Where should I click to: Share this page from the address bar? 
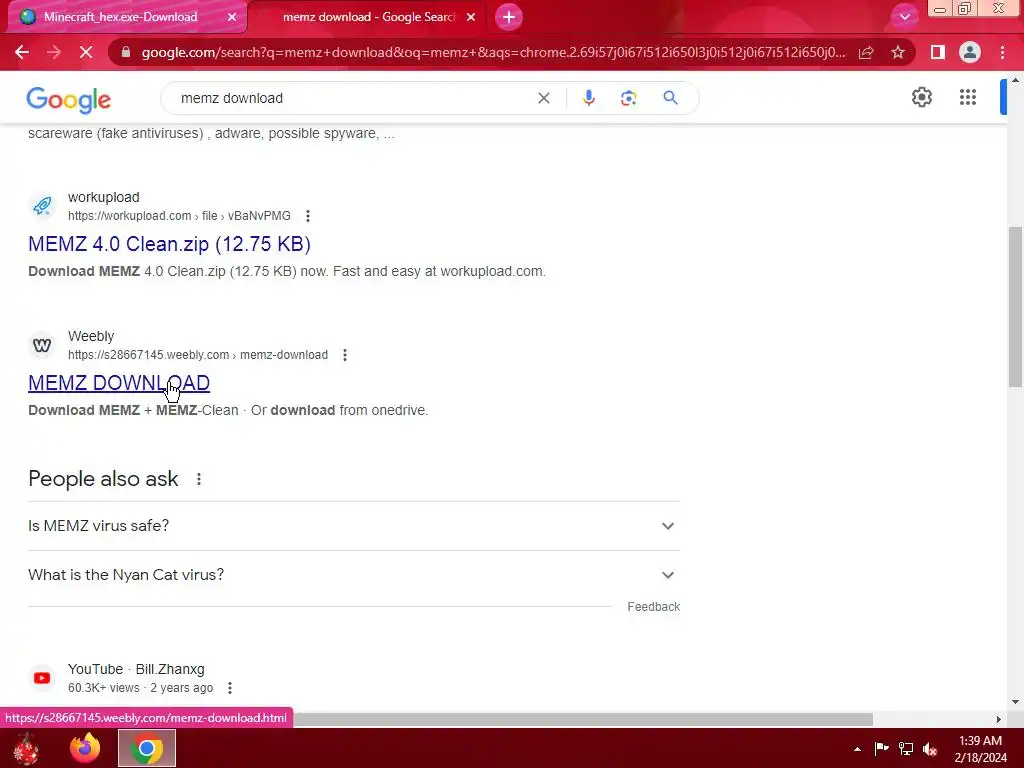pos(866,52)
